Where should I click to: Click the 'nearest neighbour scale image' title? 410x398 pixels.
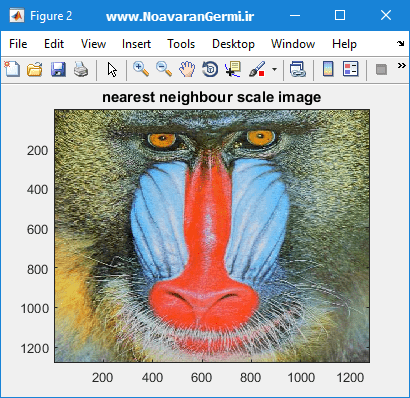(x=212, y=97)
